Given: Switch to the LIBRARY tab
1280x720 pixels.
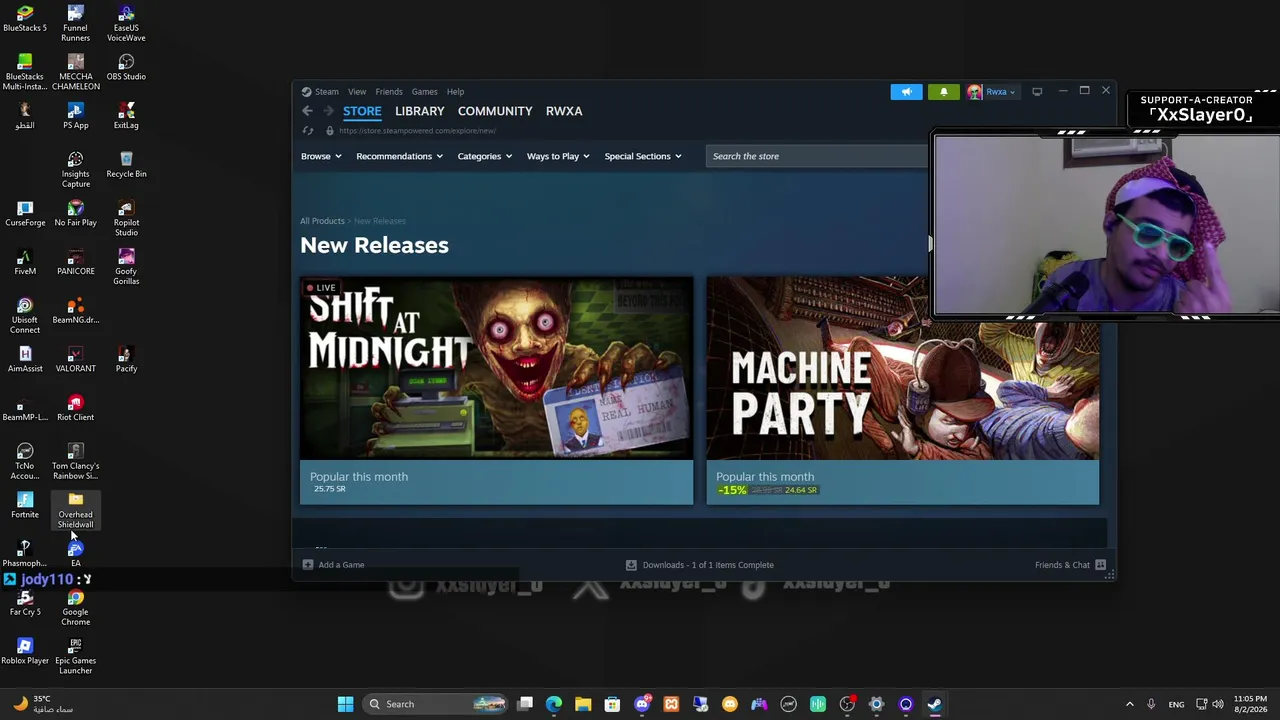Looking at the screenshot, I should coord(419,111).
